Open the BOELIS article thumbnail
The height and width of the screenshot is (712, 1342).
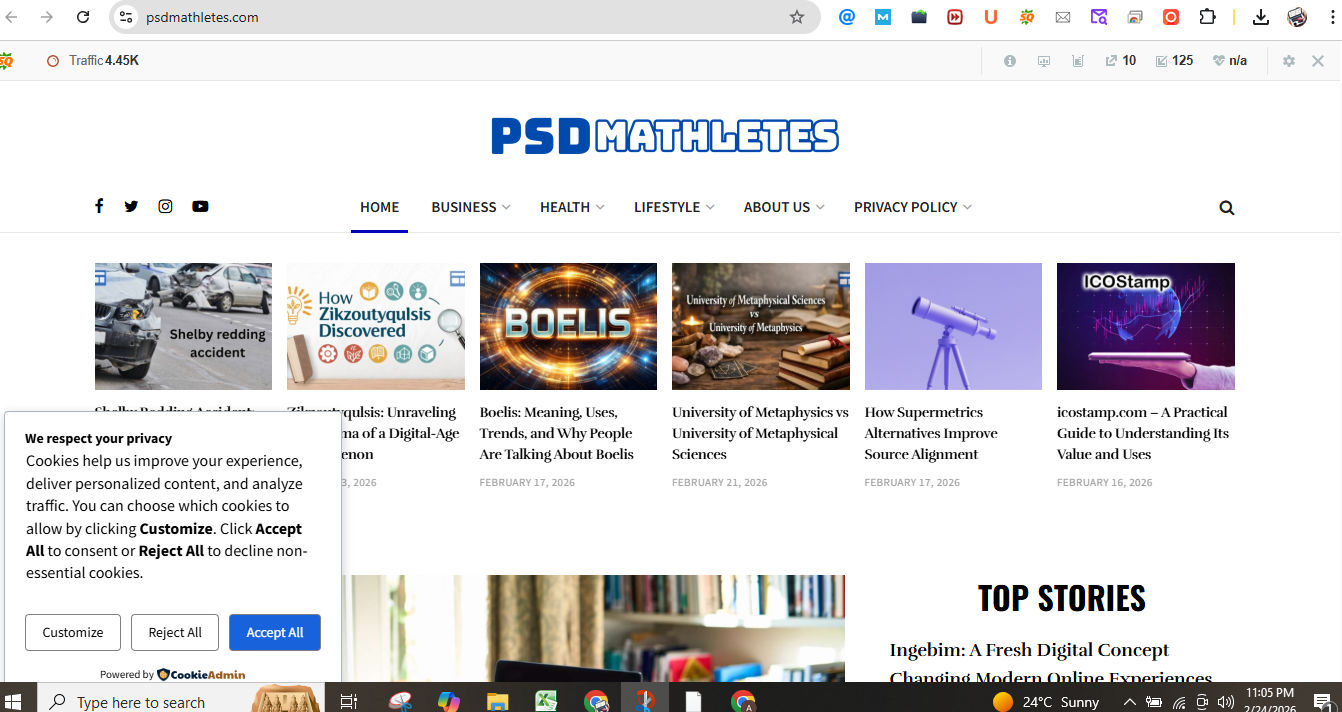point(568,326)
